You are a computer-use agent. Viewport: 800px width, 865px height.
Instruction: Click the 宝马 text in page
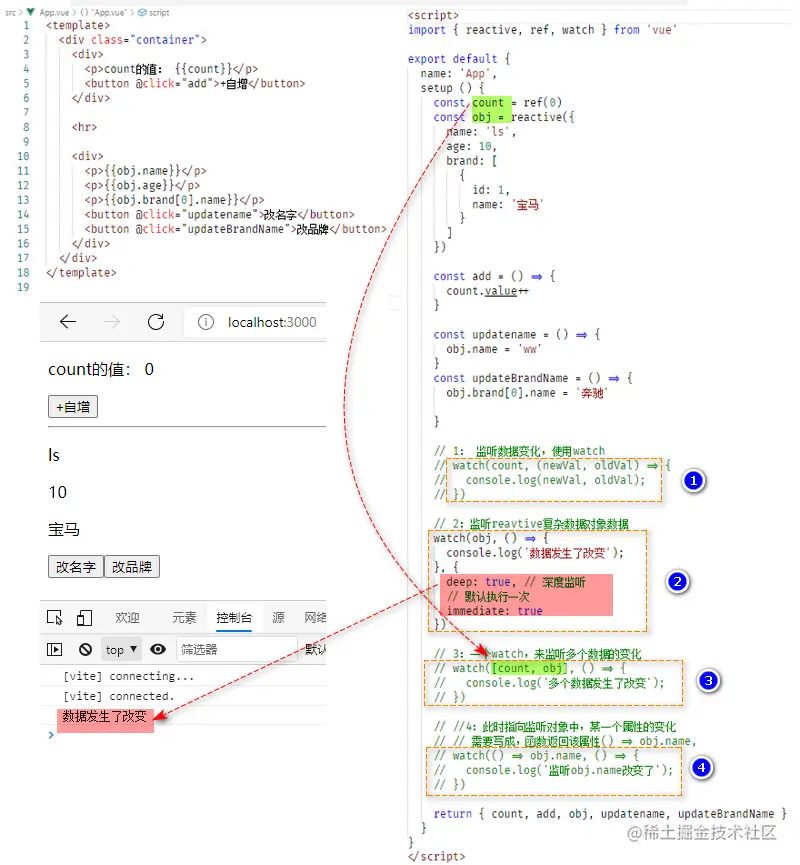(x=64, y=530)
